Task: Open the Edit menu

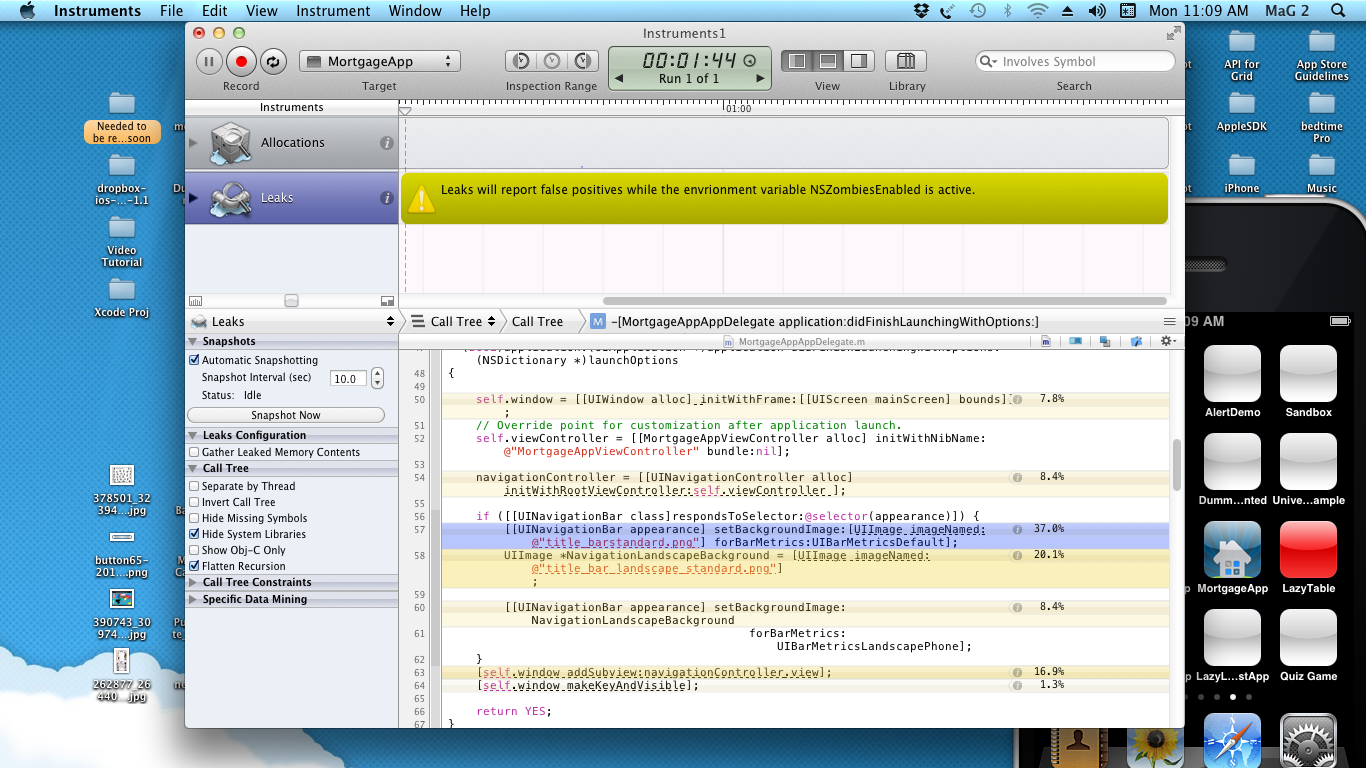Action: pos(214,11)
